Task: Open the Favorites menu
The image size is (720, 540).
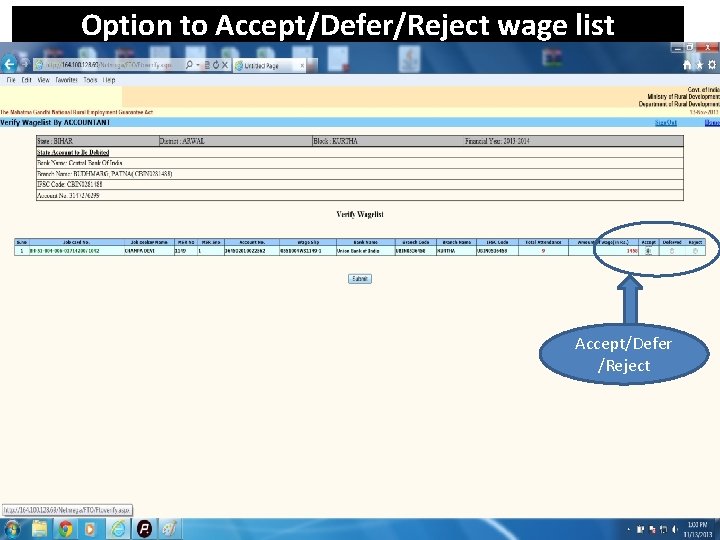Action: pos(66,80)
